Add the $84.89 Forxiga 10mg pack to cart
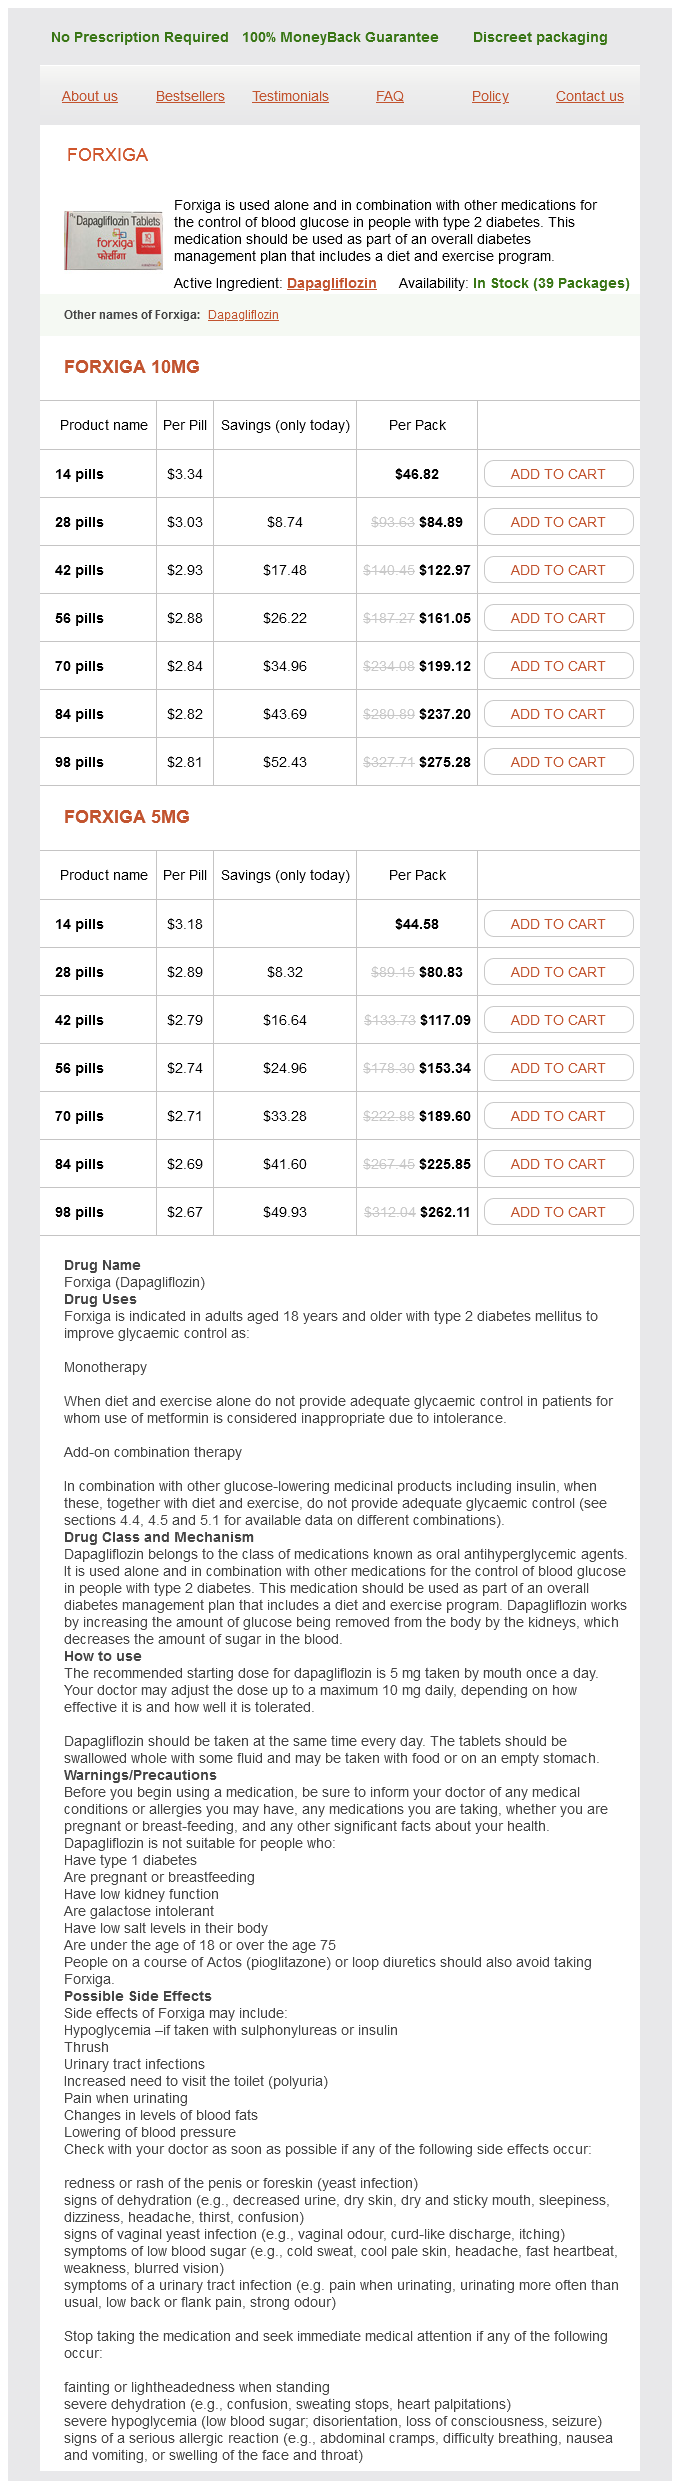 (558, 522)
